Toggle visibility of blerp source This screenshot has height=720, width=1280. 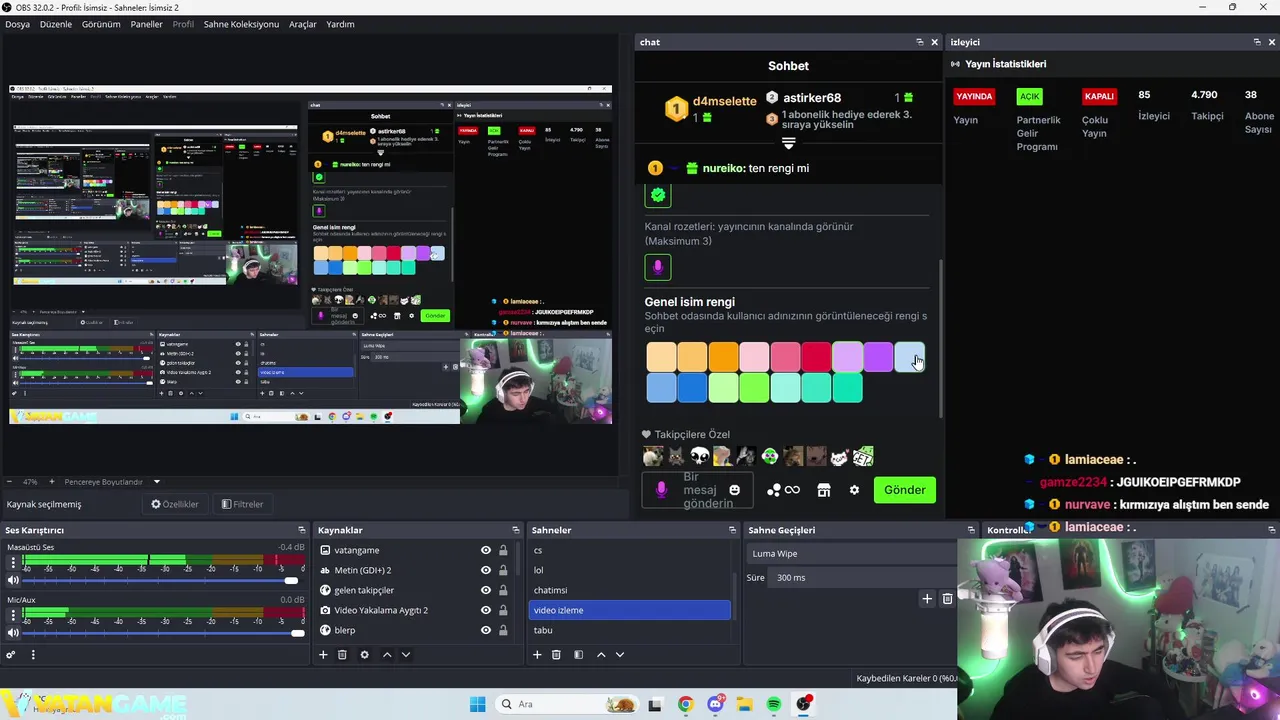486,630
